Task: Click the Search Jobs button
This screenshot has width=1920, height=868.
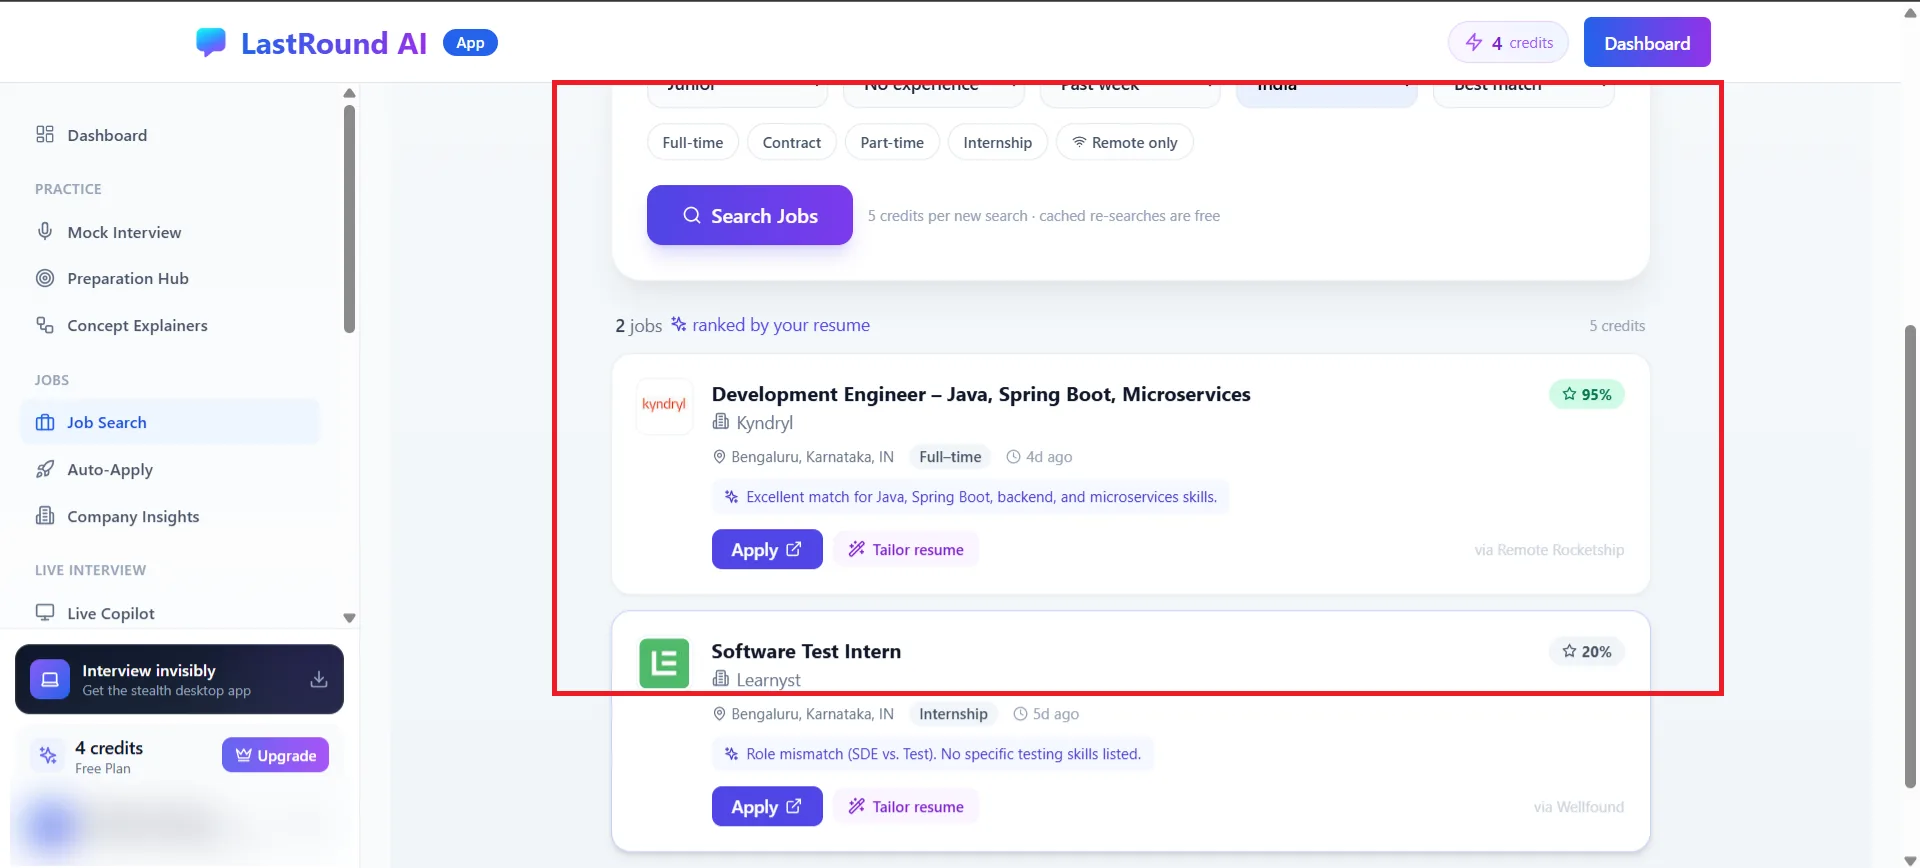Action: pyautogui.click(x=749, y=215)
